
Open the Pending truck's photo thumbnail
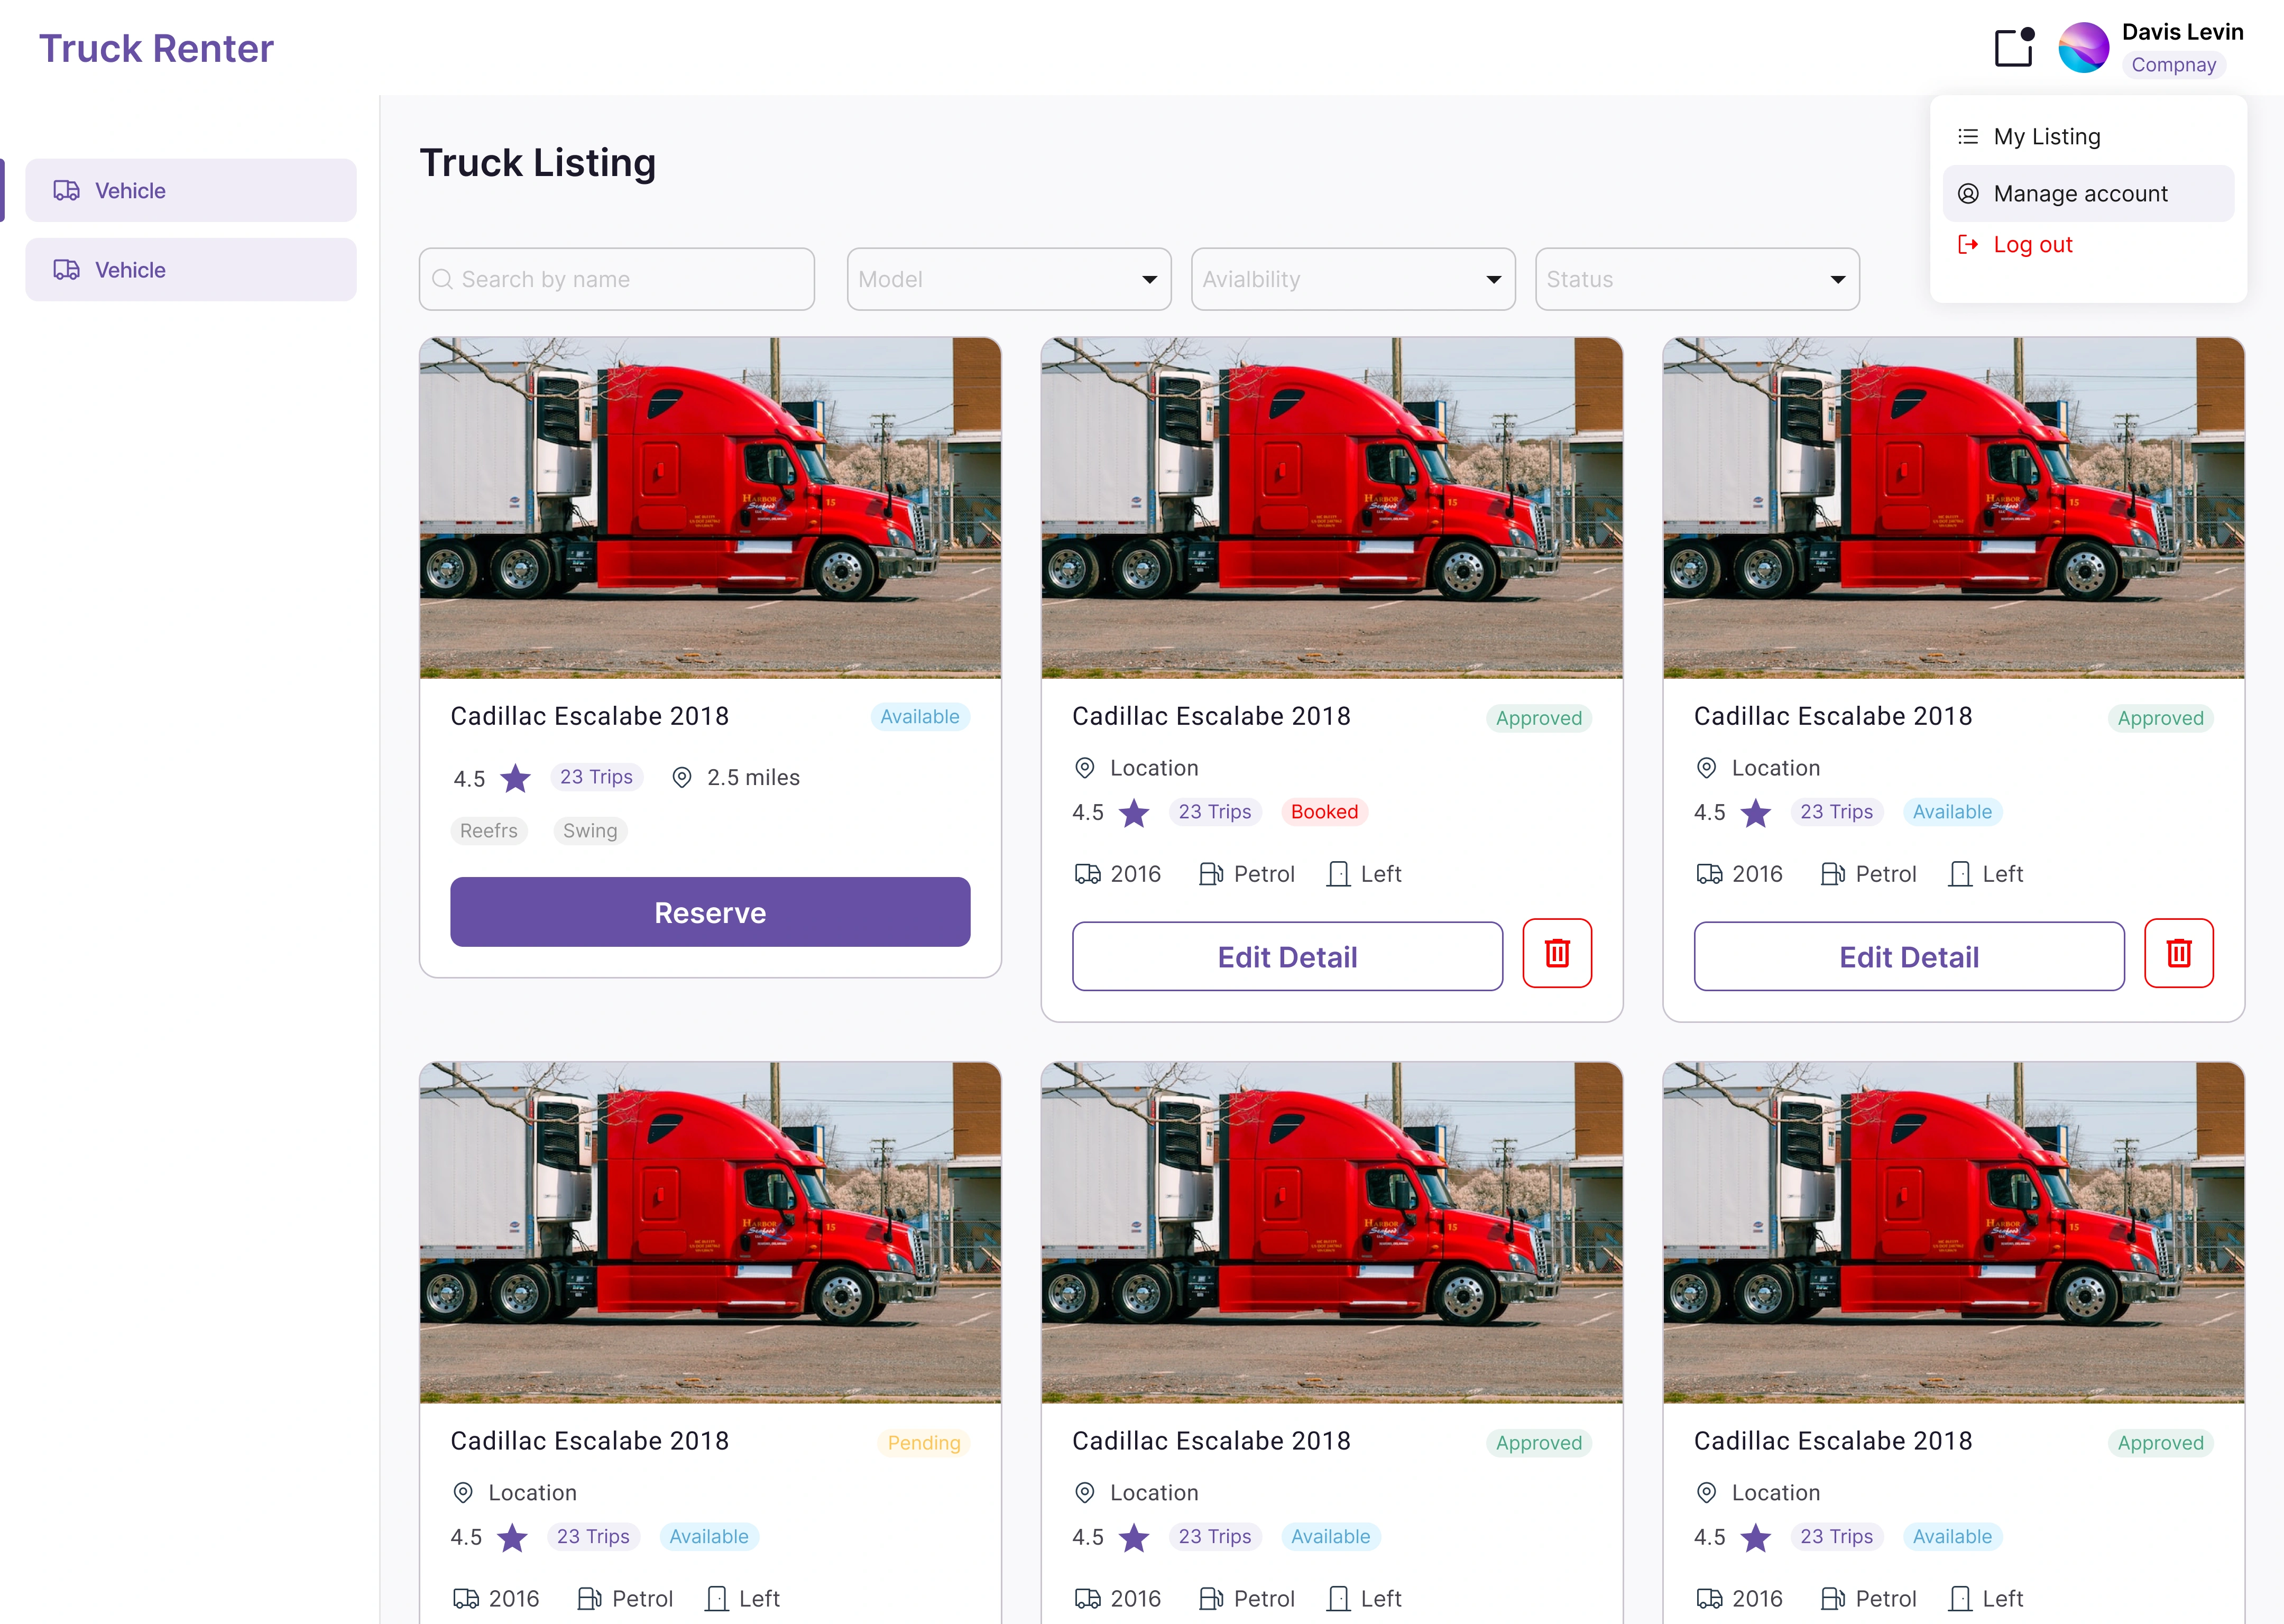(x=710, y=1232)
